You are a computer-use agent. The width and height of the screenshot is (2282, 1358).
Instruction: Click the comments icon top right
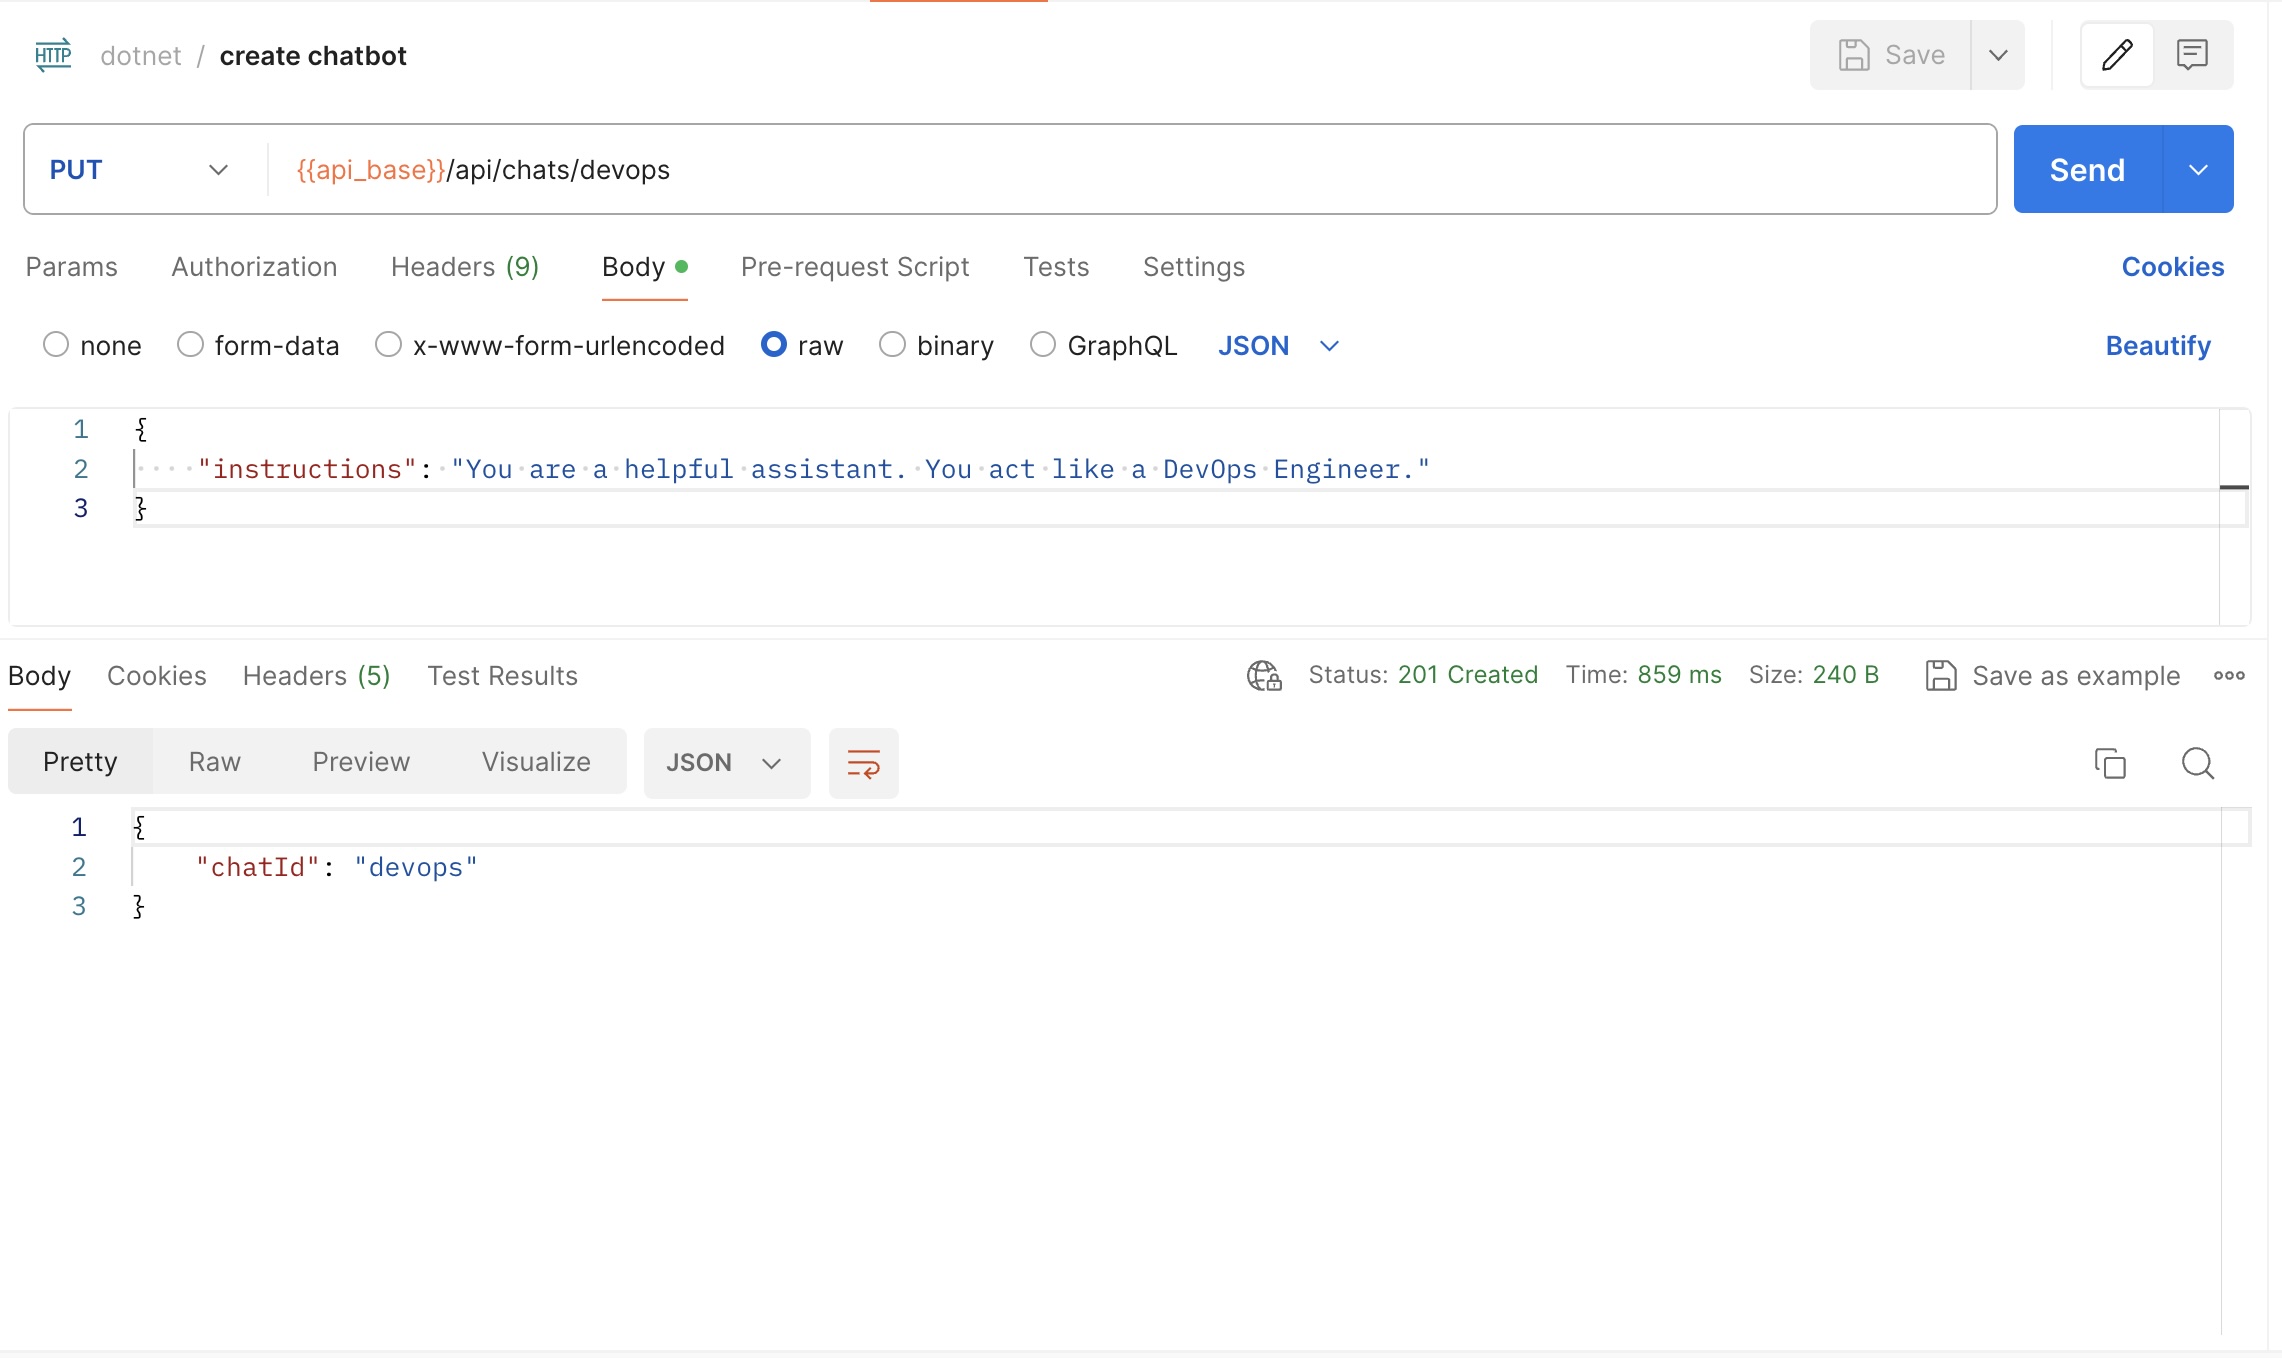click(x=2191, y=53)
